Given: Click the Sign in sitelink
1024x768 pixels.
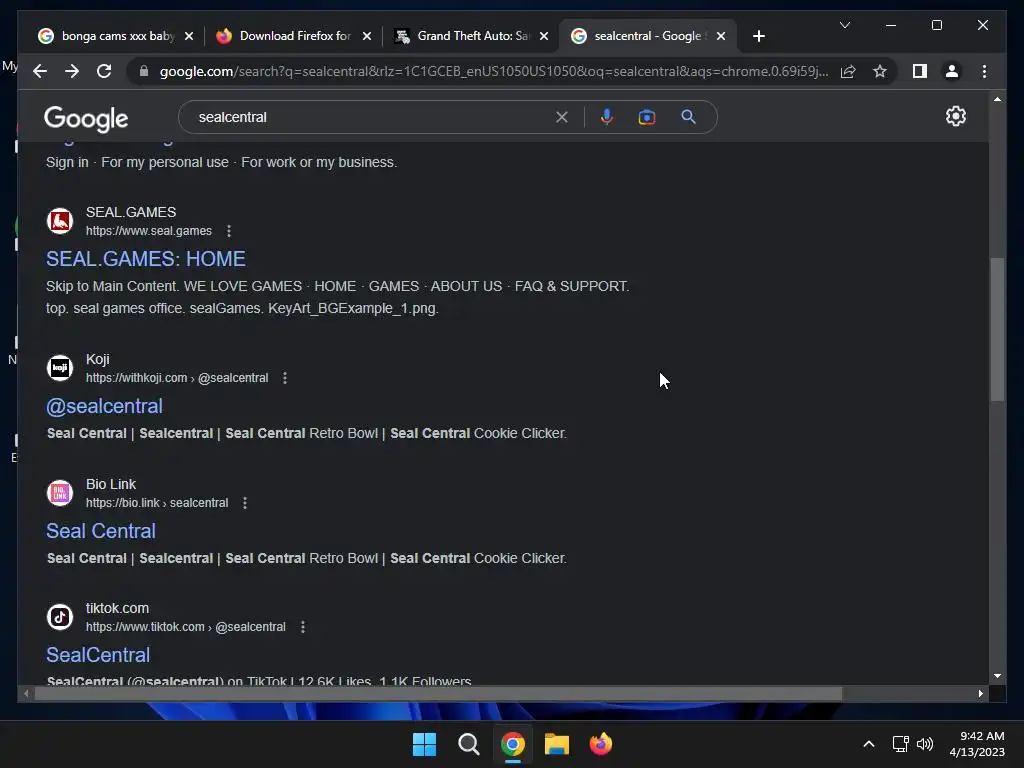Looking at the screenshot, I should click(67, 162).
